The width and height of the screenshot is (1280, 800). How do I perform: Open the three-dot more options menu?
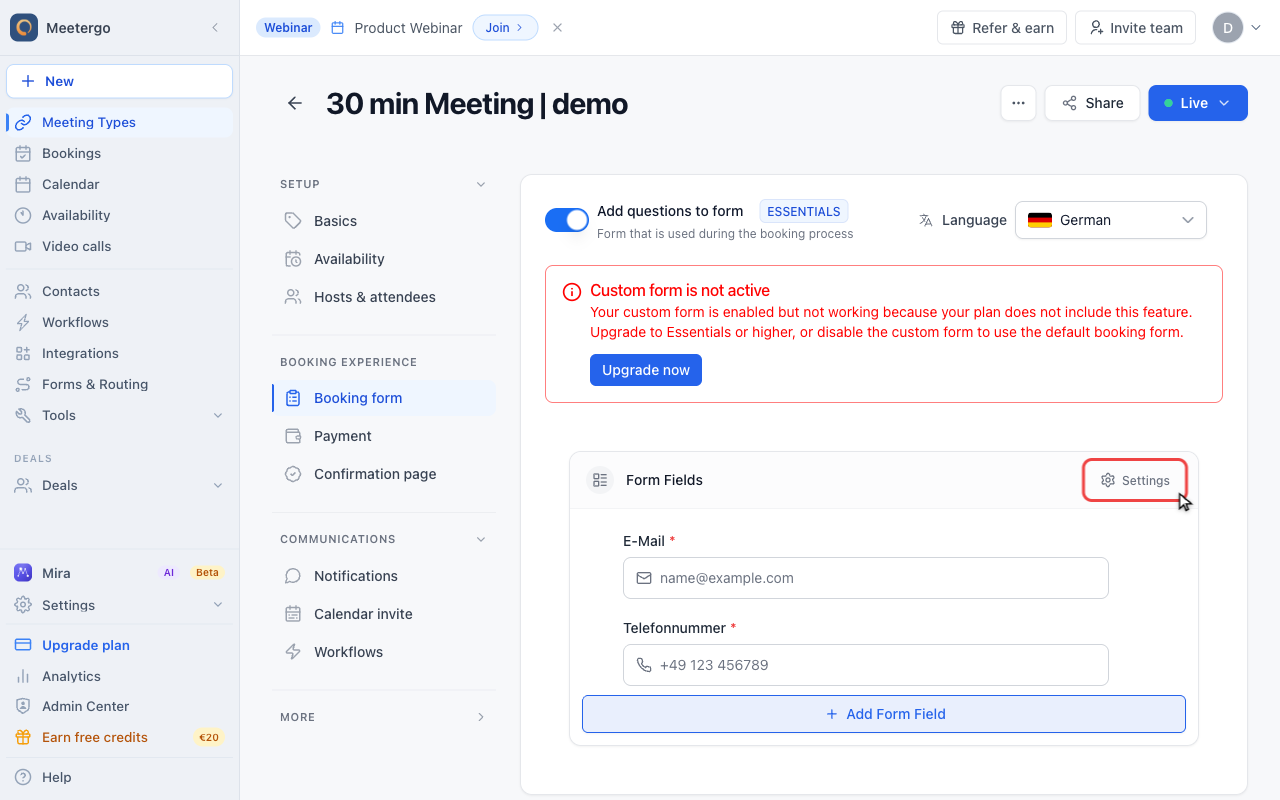[x=1018, y=103]
